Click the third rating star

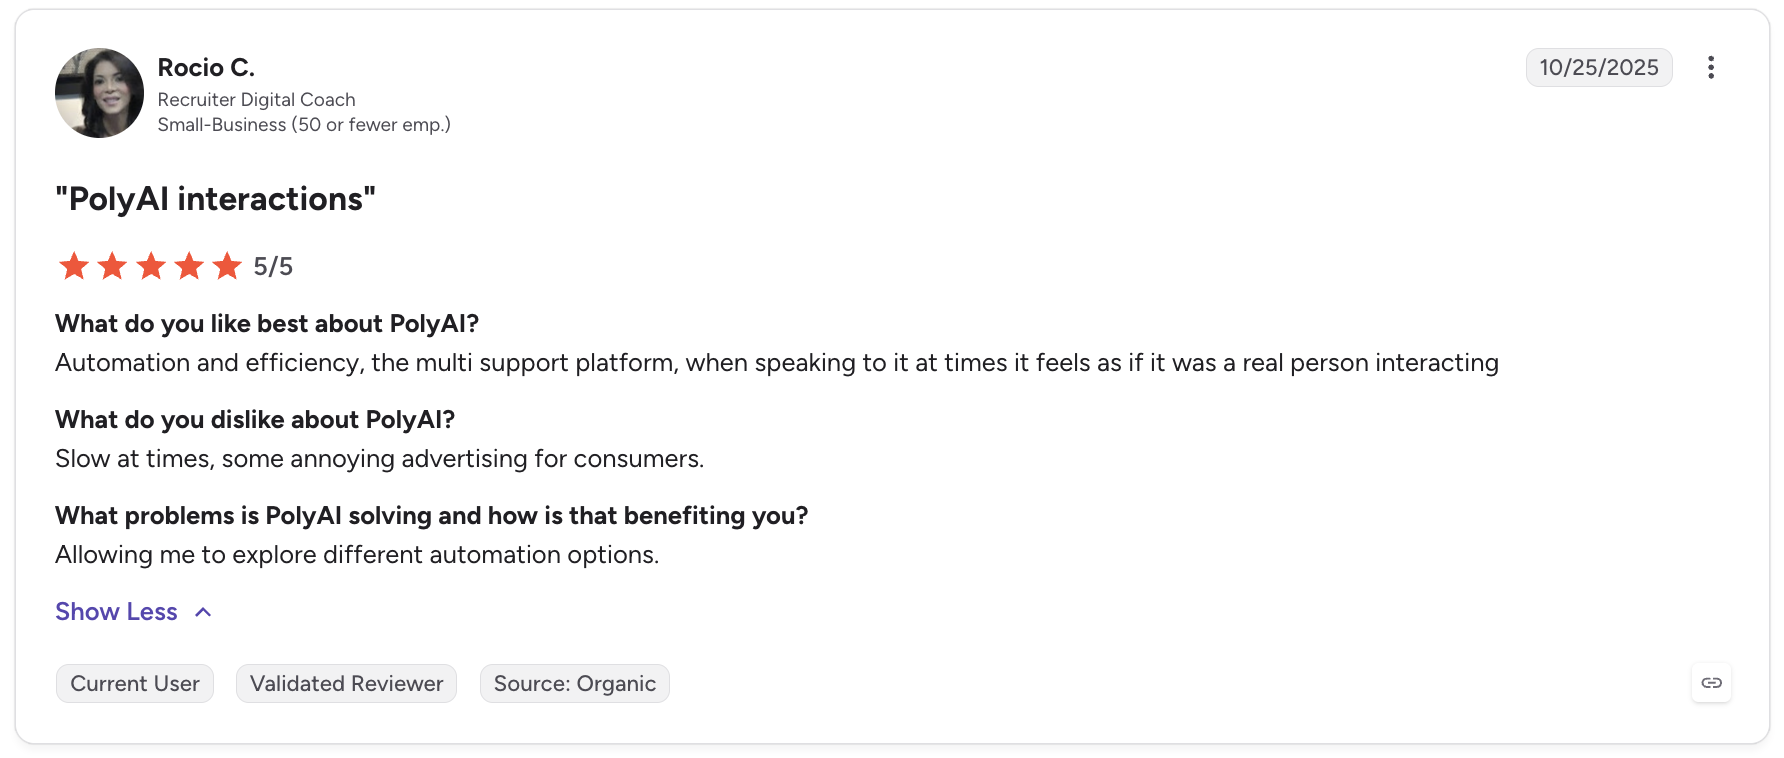[151, 266]
